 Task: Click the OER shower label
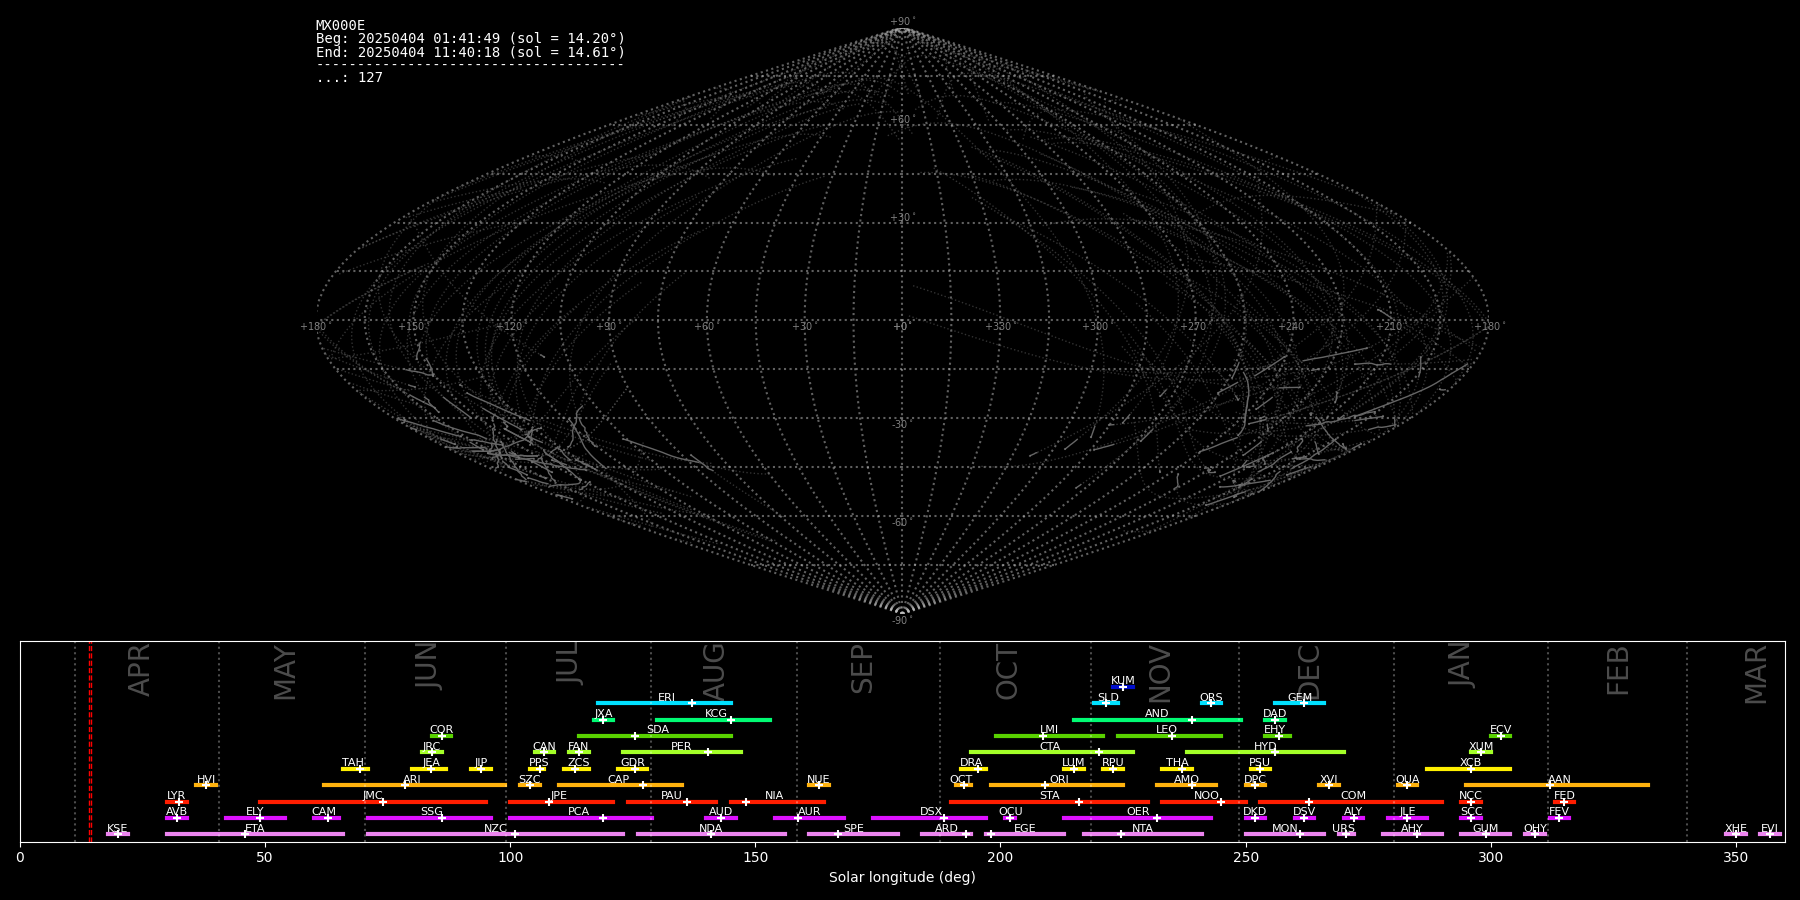[1138, 812]
